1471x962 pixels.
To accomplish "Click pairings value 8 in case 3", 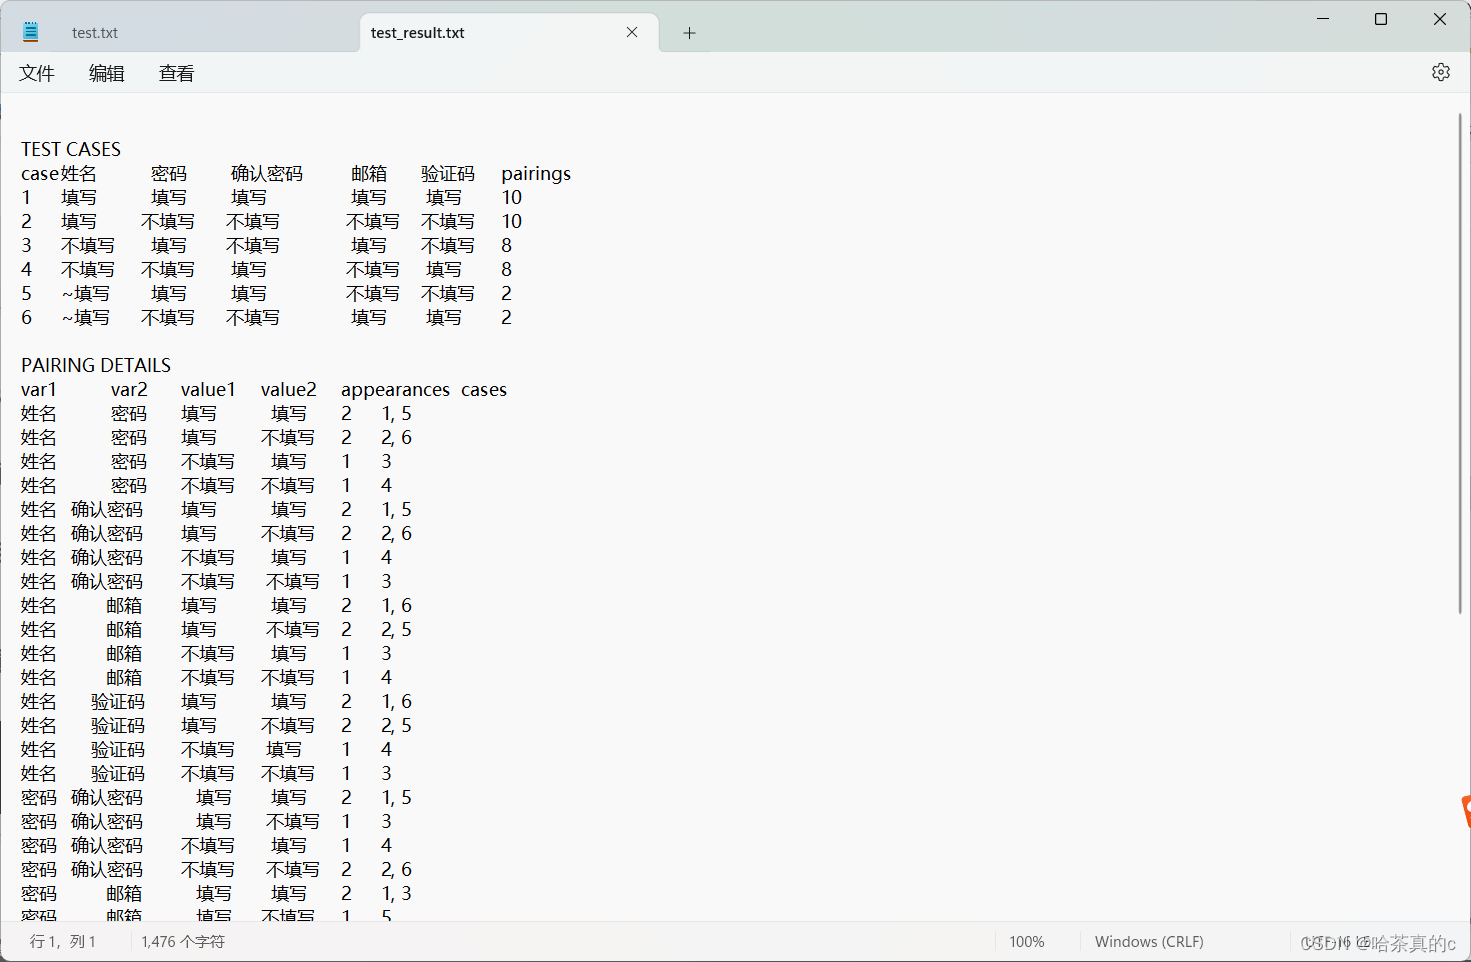I will [507, 245].
